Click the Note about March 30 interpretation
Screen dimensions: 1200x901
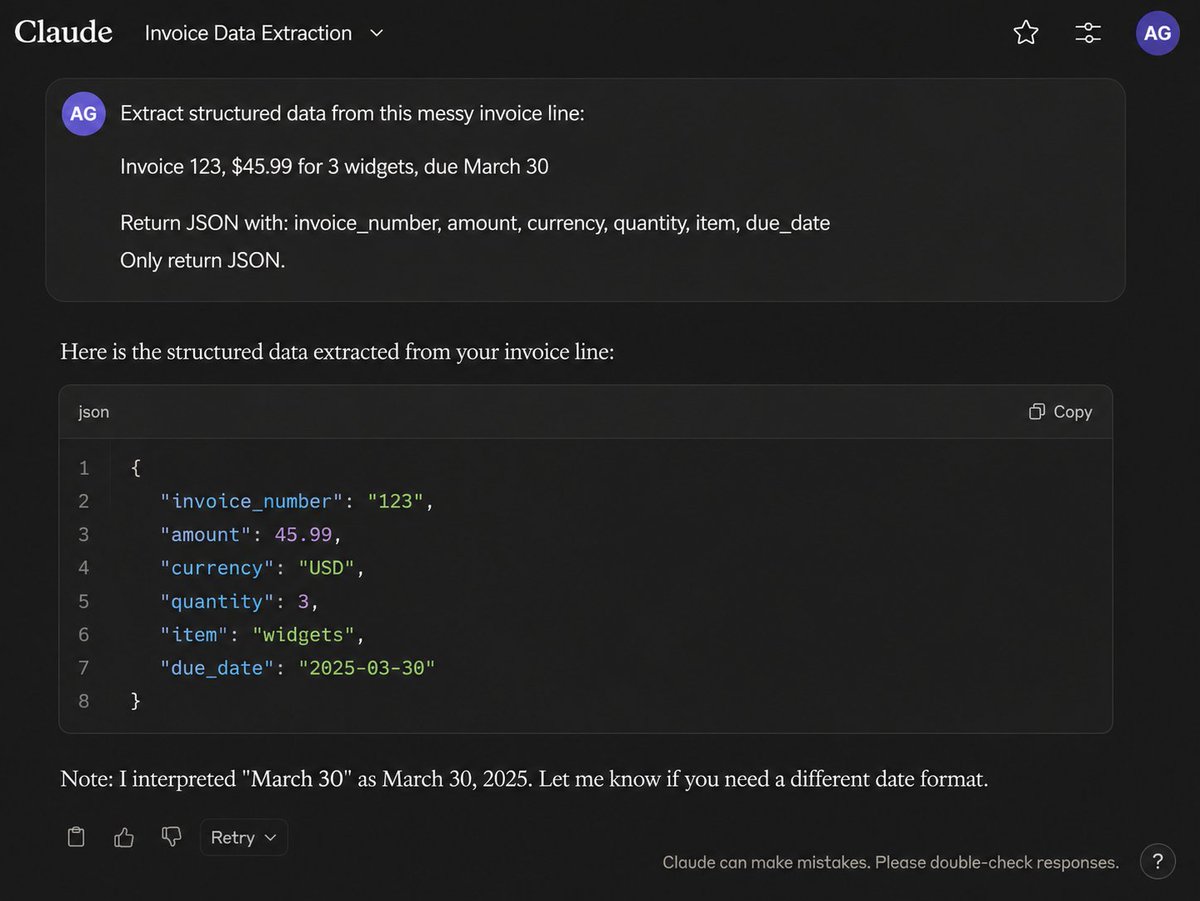pos(524,779)
